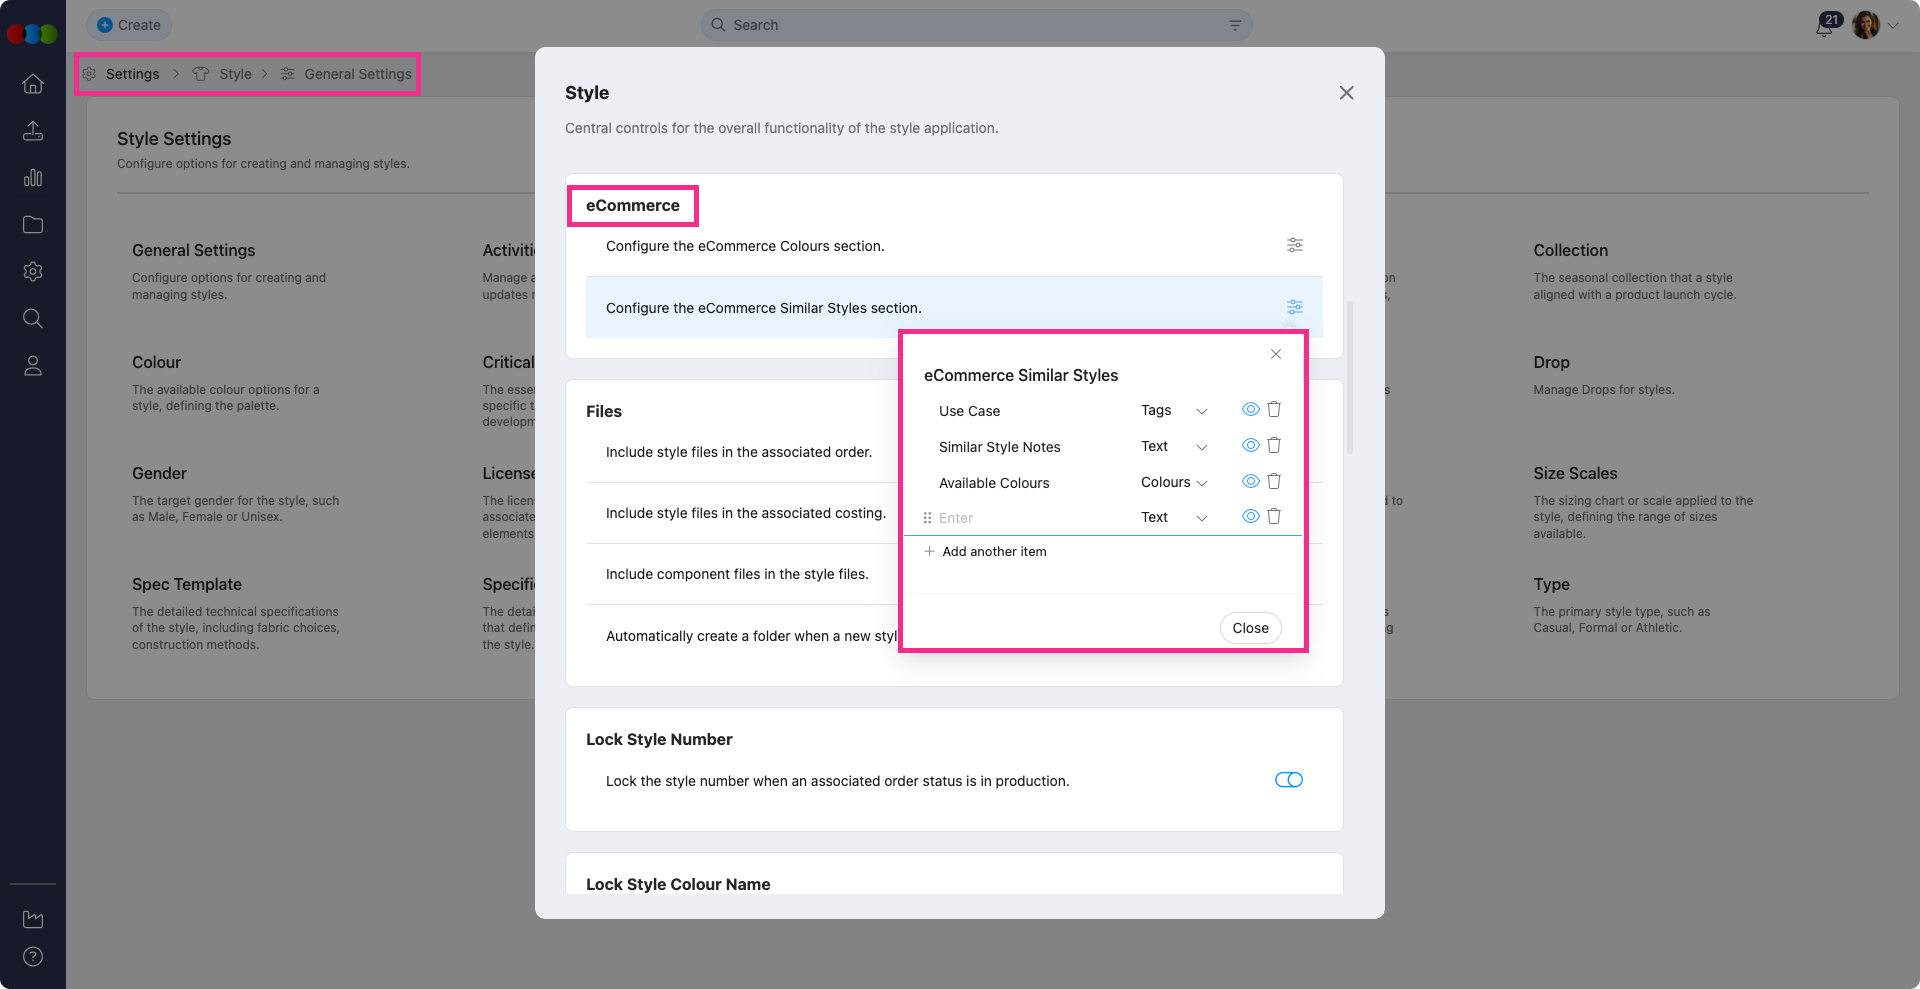
Task: Select Style in the breadcrumb
Action: (235, 74)
